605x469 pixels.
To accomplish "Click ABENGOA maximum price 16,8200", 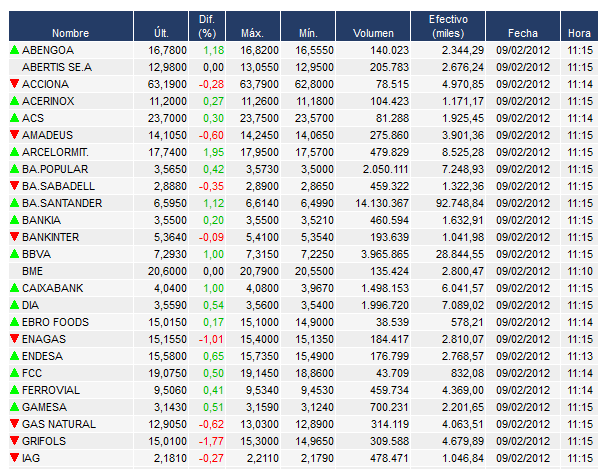I will coord(259,50).
